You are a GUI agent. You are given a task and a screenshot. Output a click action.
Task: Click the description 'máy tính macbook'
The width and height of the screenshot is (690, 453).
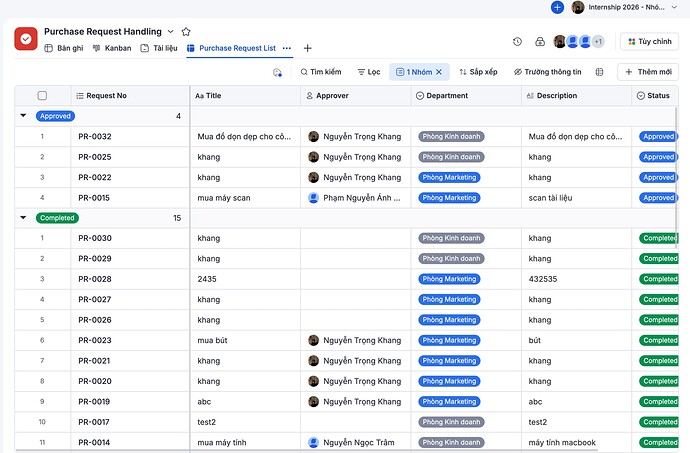click(562, 442)
